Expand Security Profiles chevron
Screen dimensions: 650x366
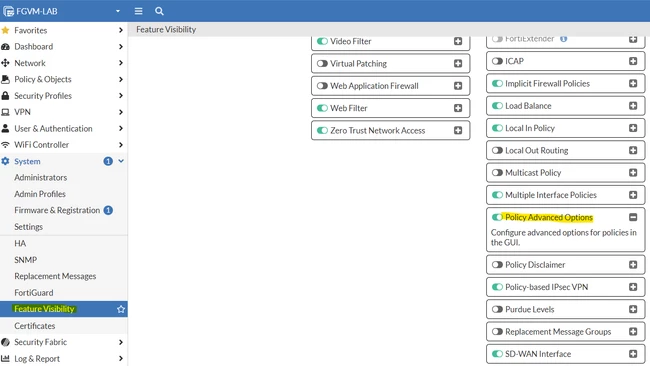[121, 96]
